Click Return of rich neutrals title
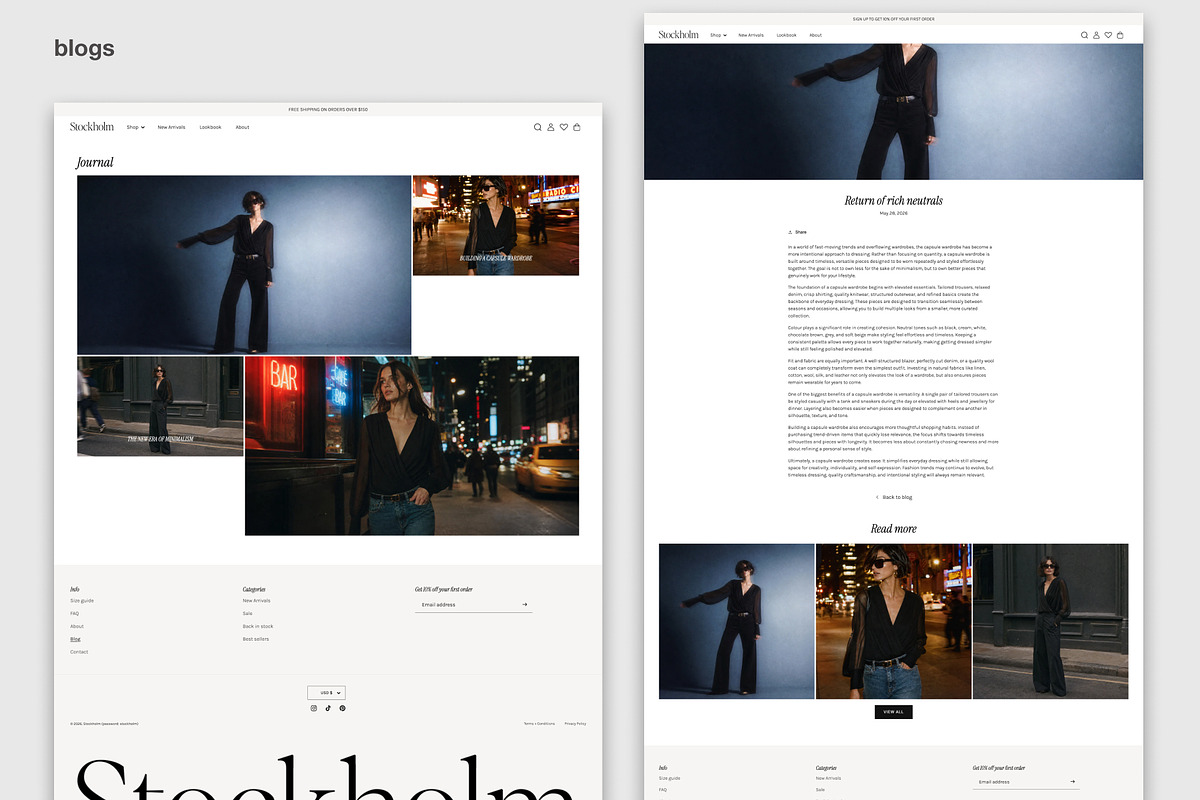The height and width of the screenshot is (800, 1200). [894, 201]
